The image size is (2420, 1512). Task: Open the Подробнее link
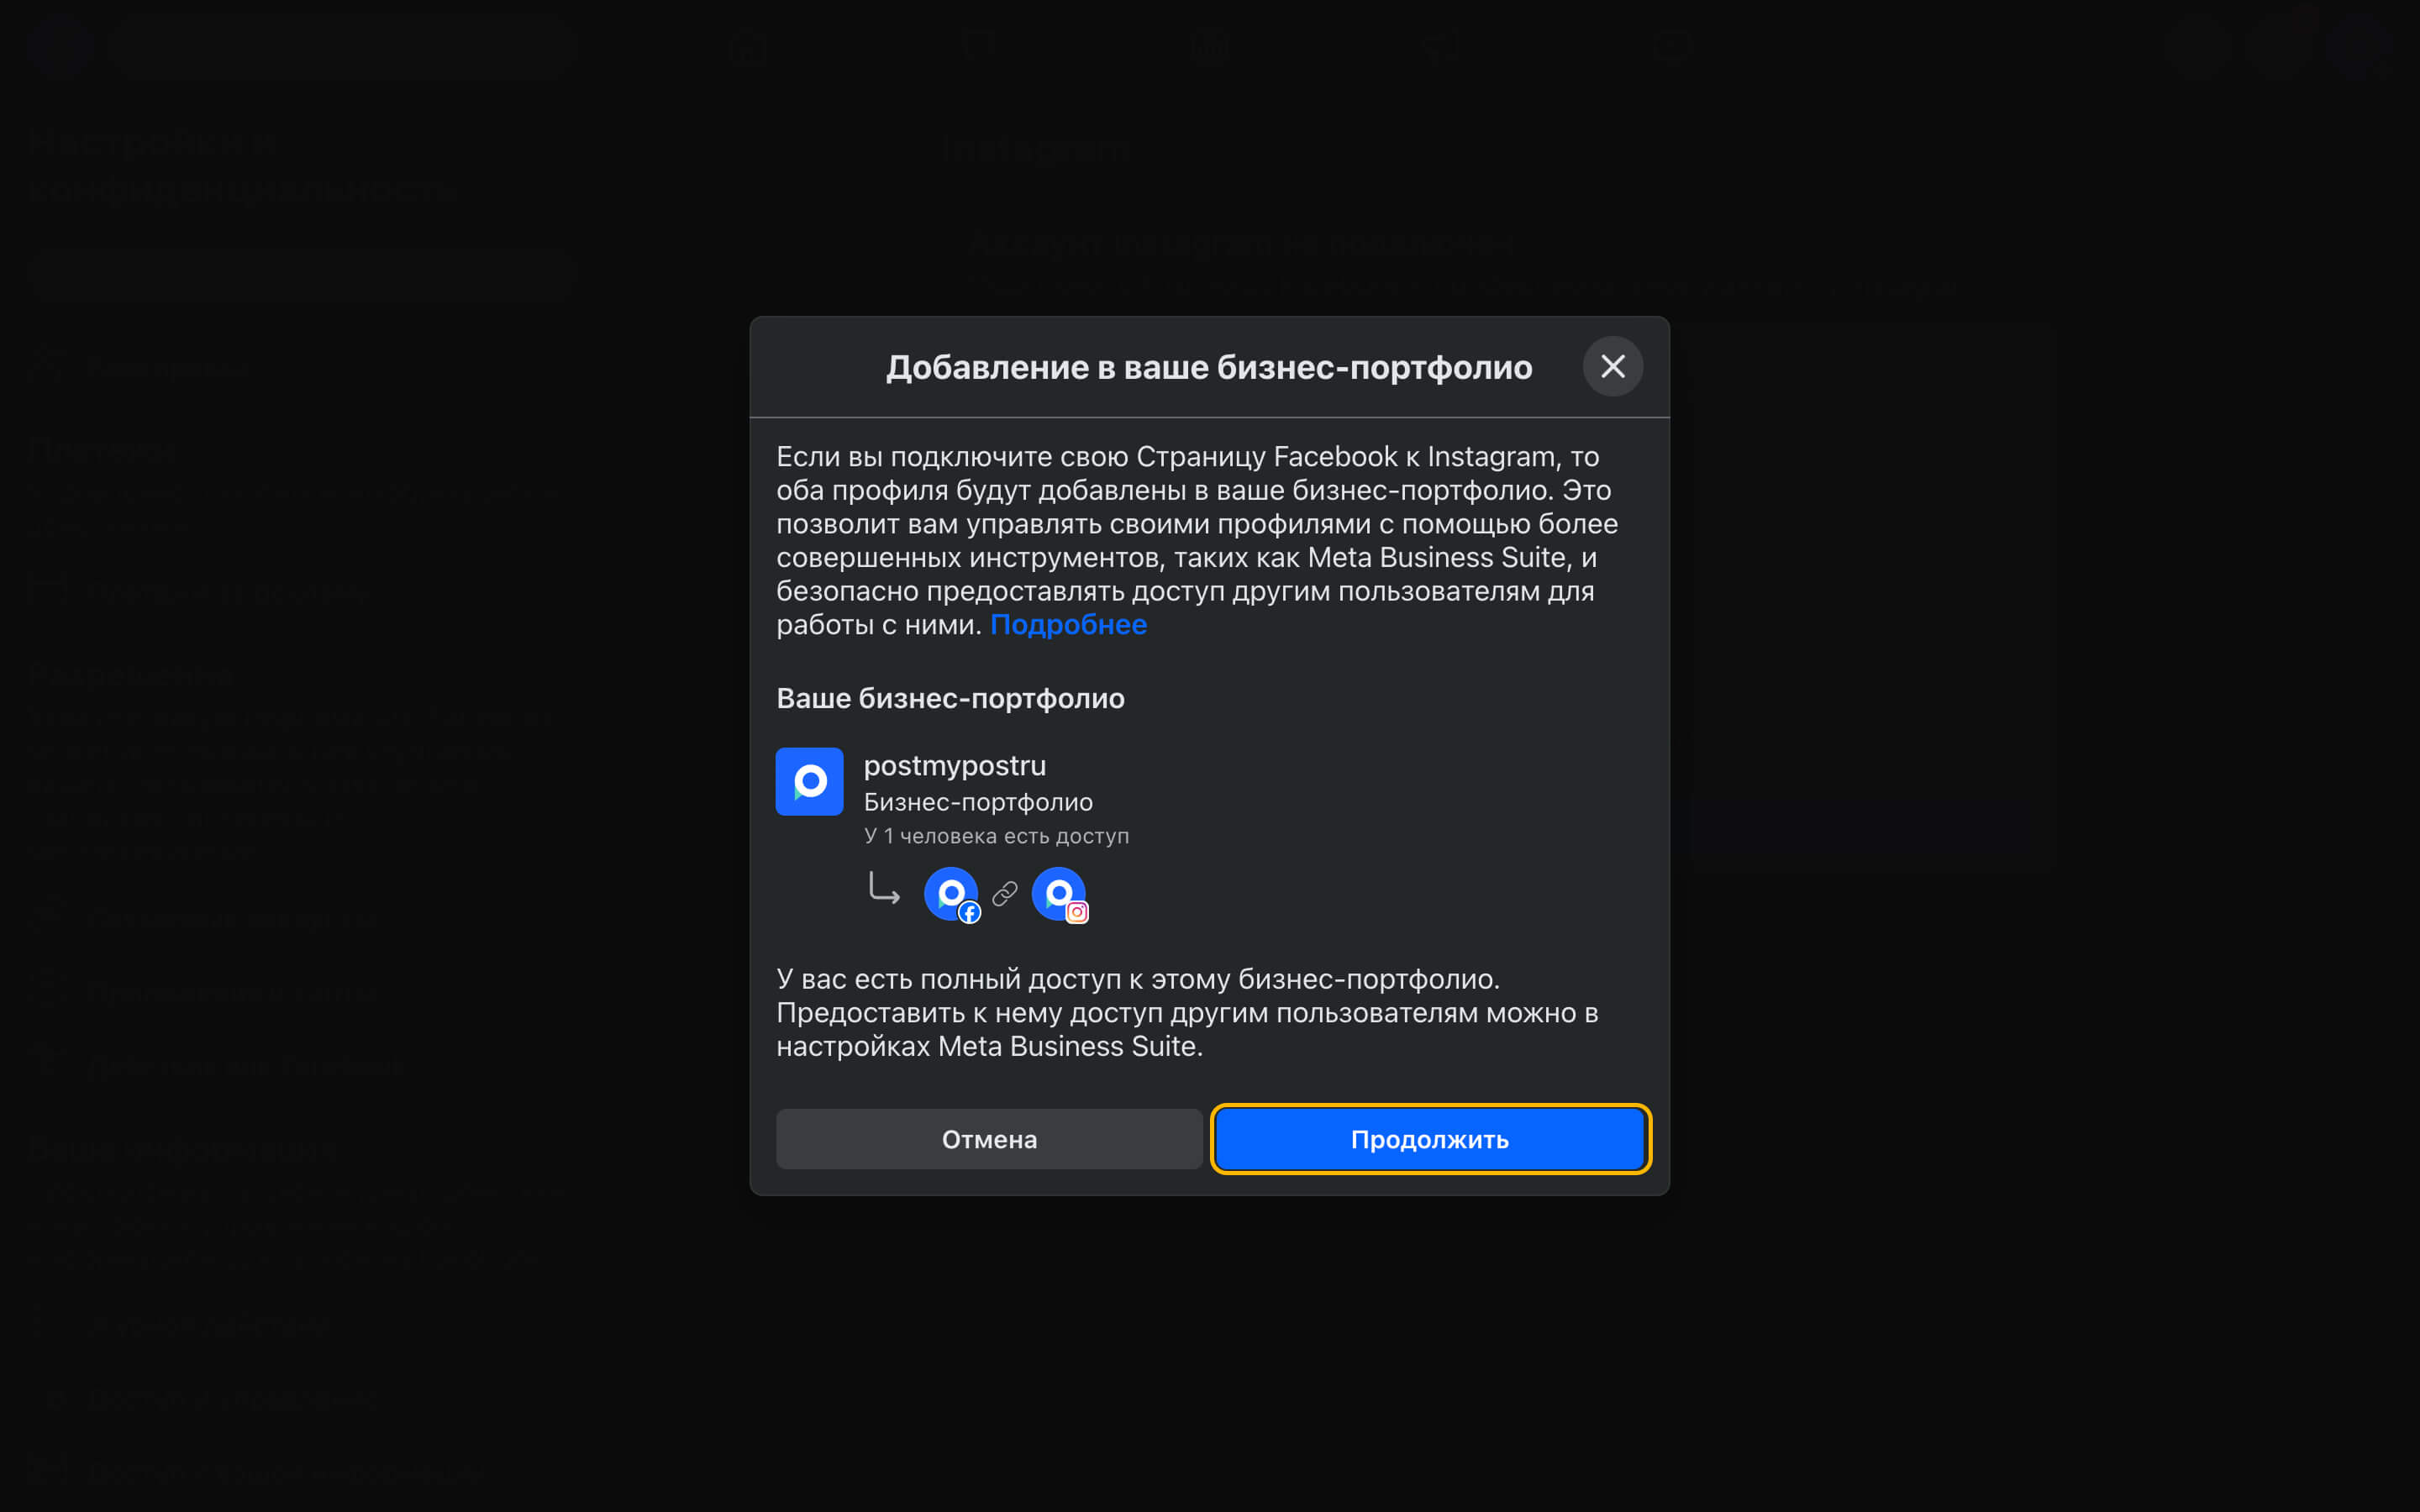click(x=1067, y=625)
